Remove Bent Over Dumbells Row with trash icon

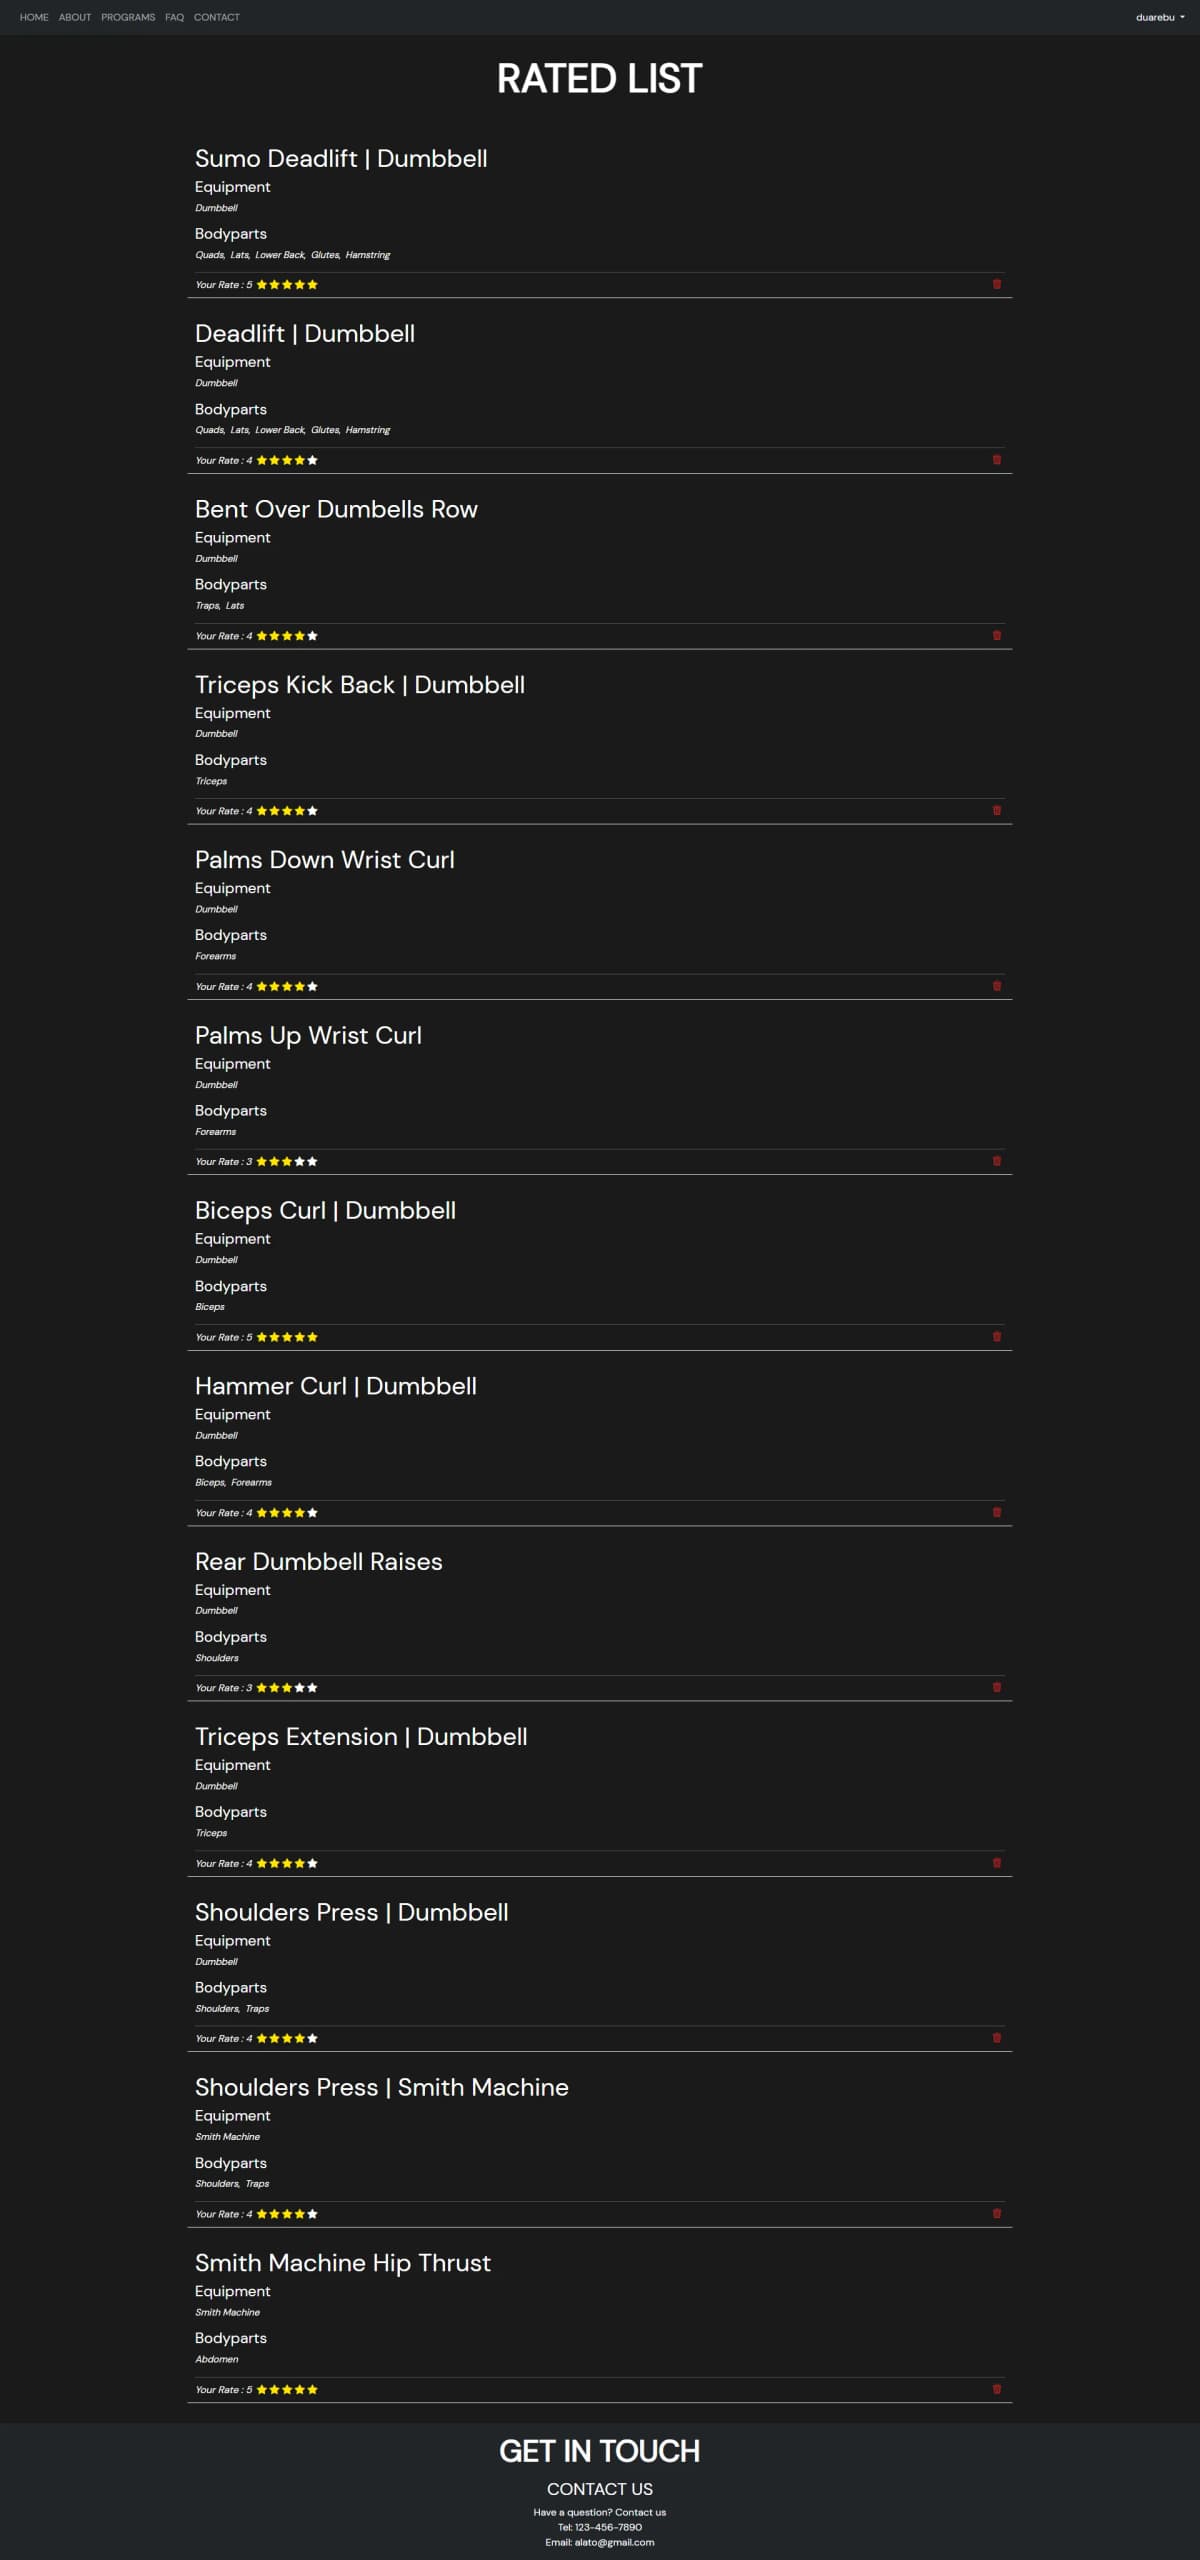996,635
